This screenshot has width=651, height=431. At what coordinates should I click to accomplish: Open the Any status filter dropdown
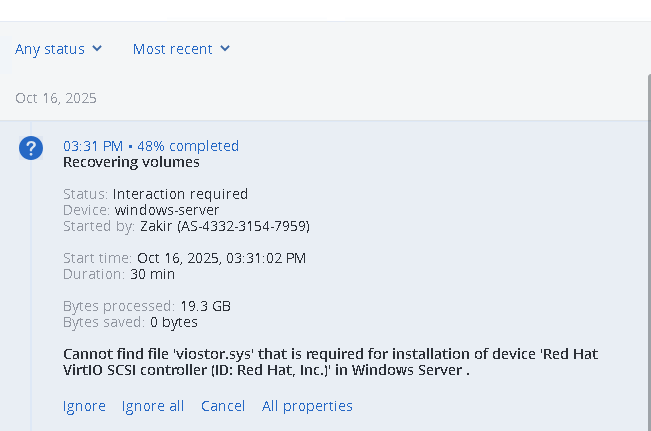tap(50, 49)
